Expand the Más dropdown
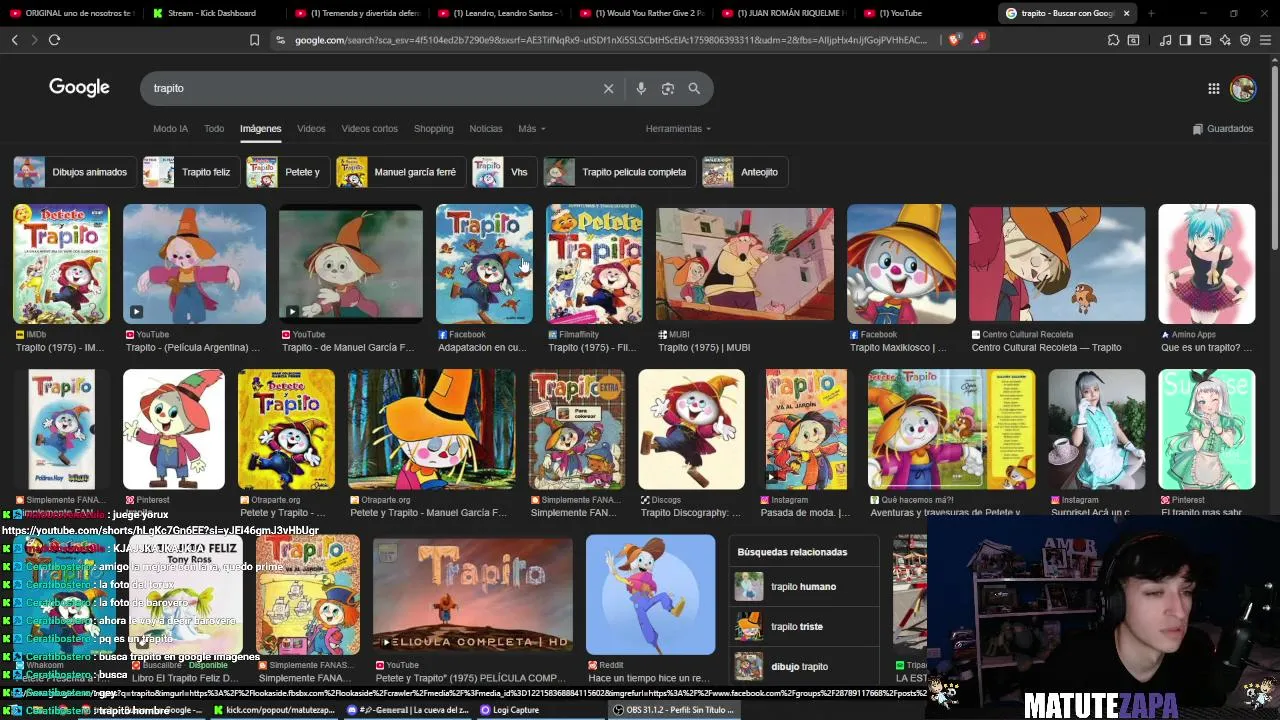1280x720 pixels. click(531, 129)
